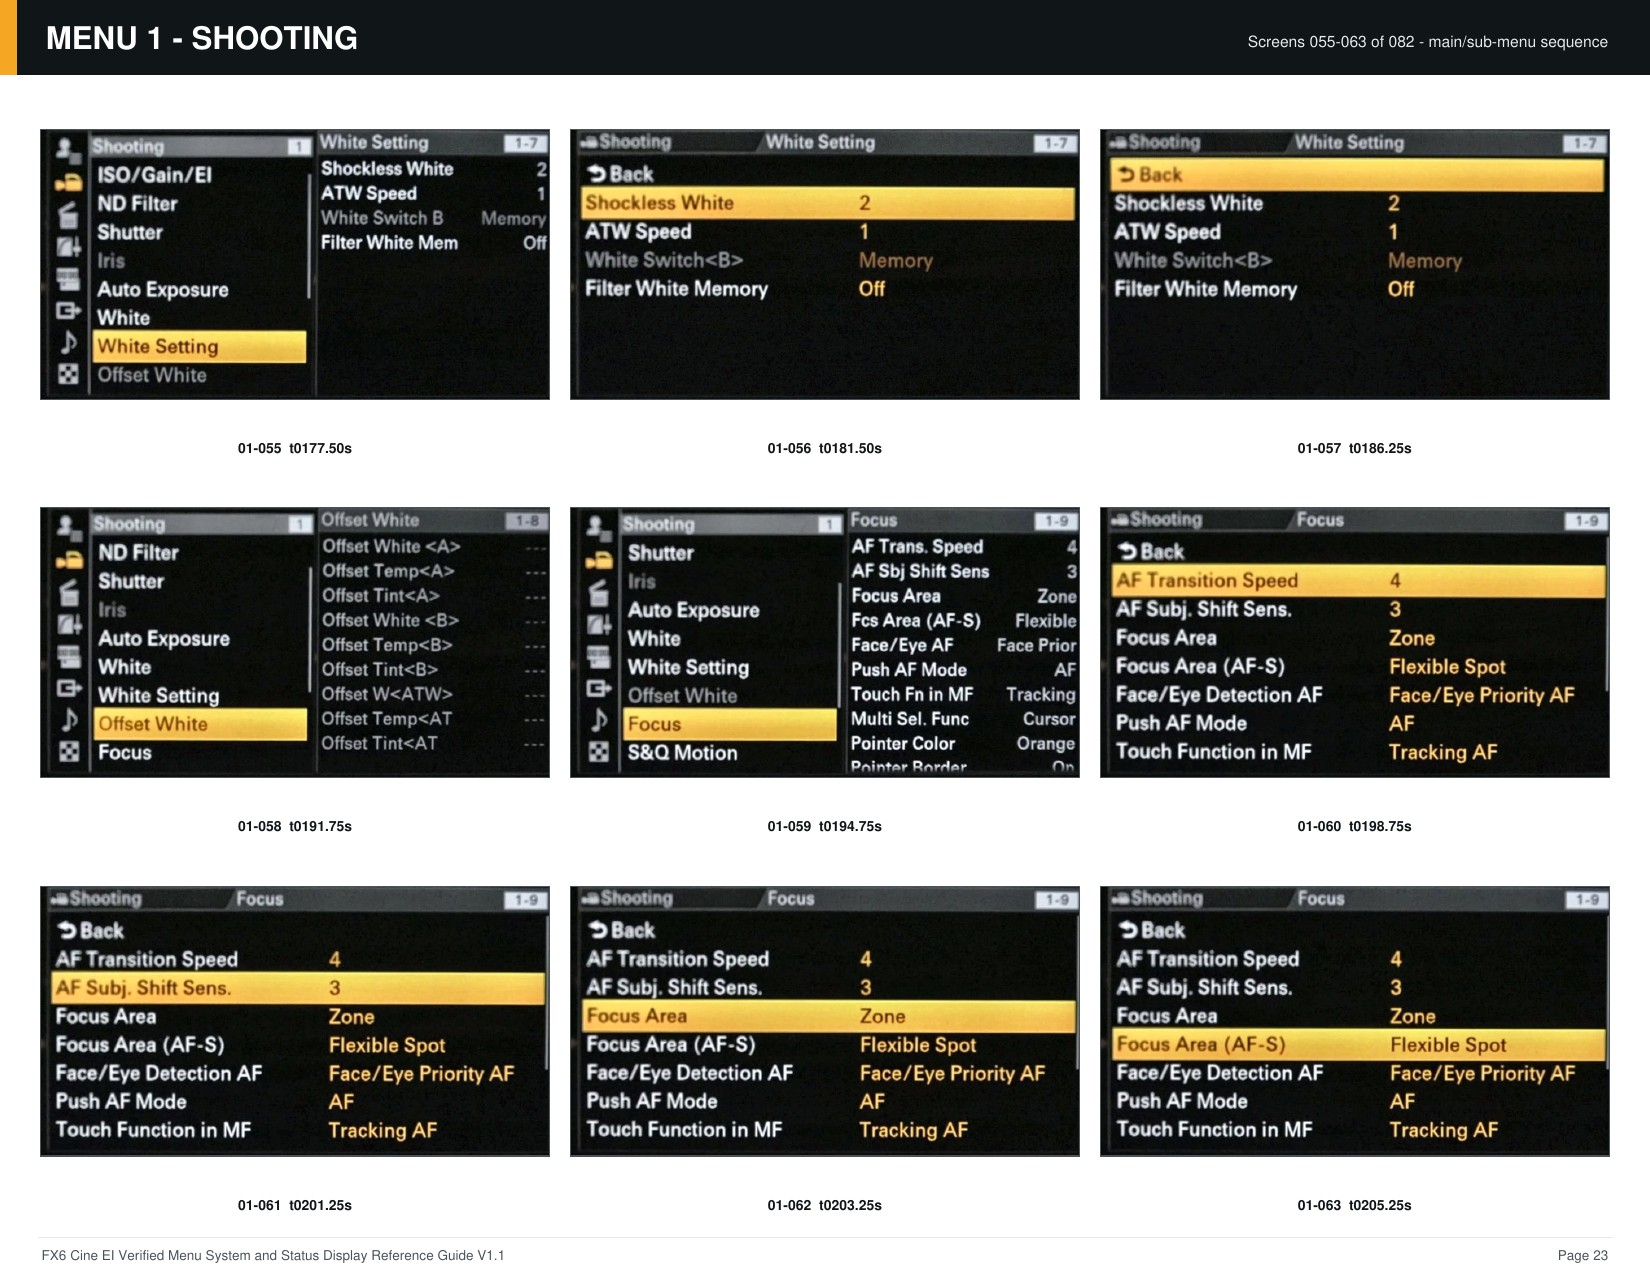
Task: Select highlighted Offset White in screen 01-058
Action: pos(200,724)
